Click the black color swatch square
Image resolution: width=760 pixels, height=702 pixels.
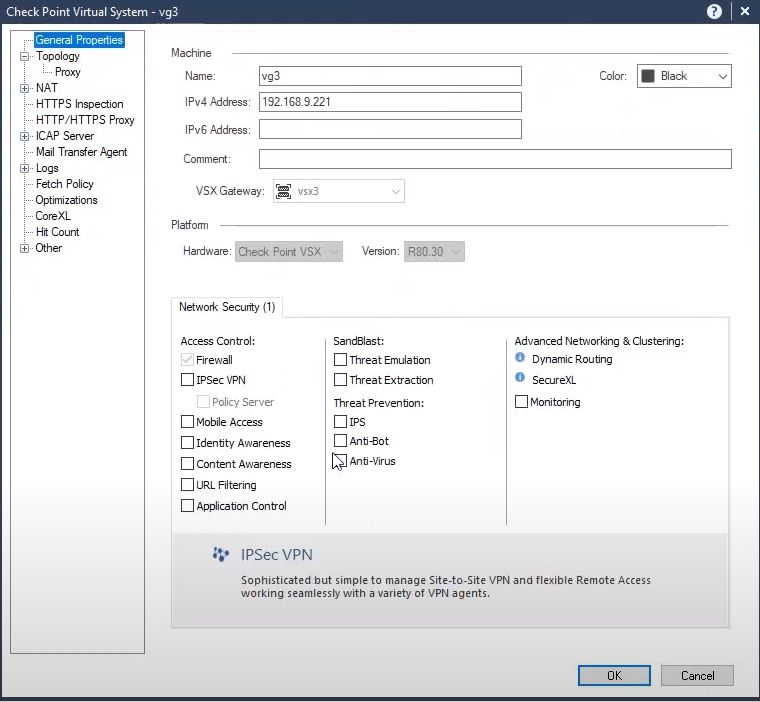tap(648, 76)
